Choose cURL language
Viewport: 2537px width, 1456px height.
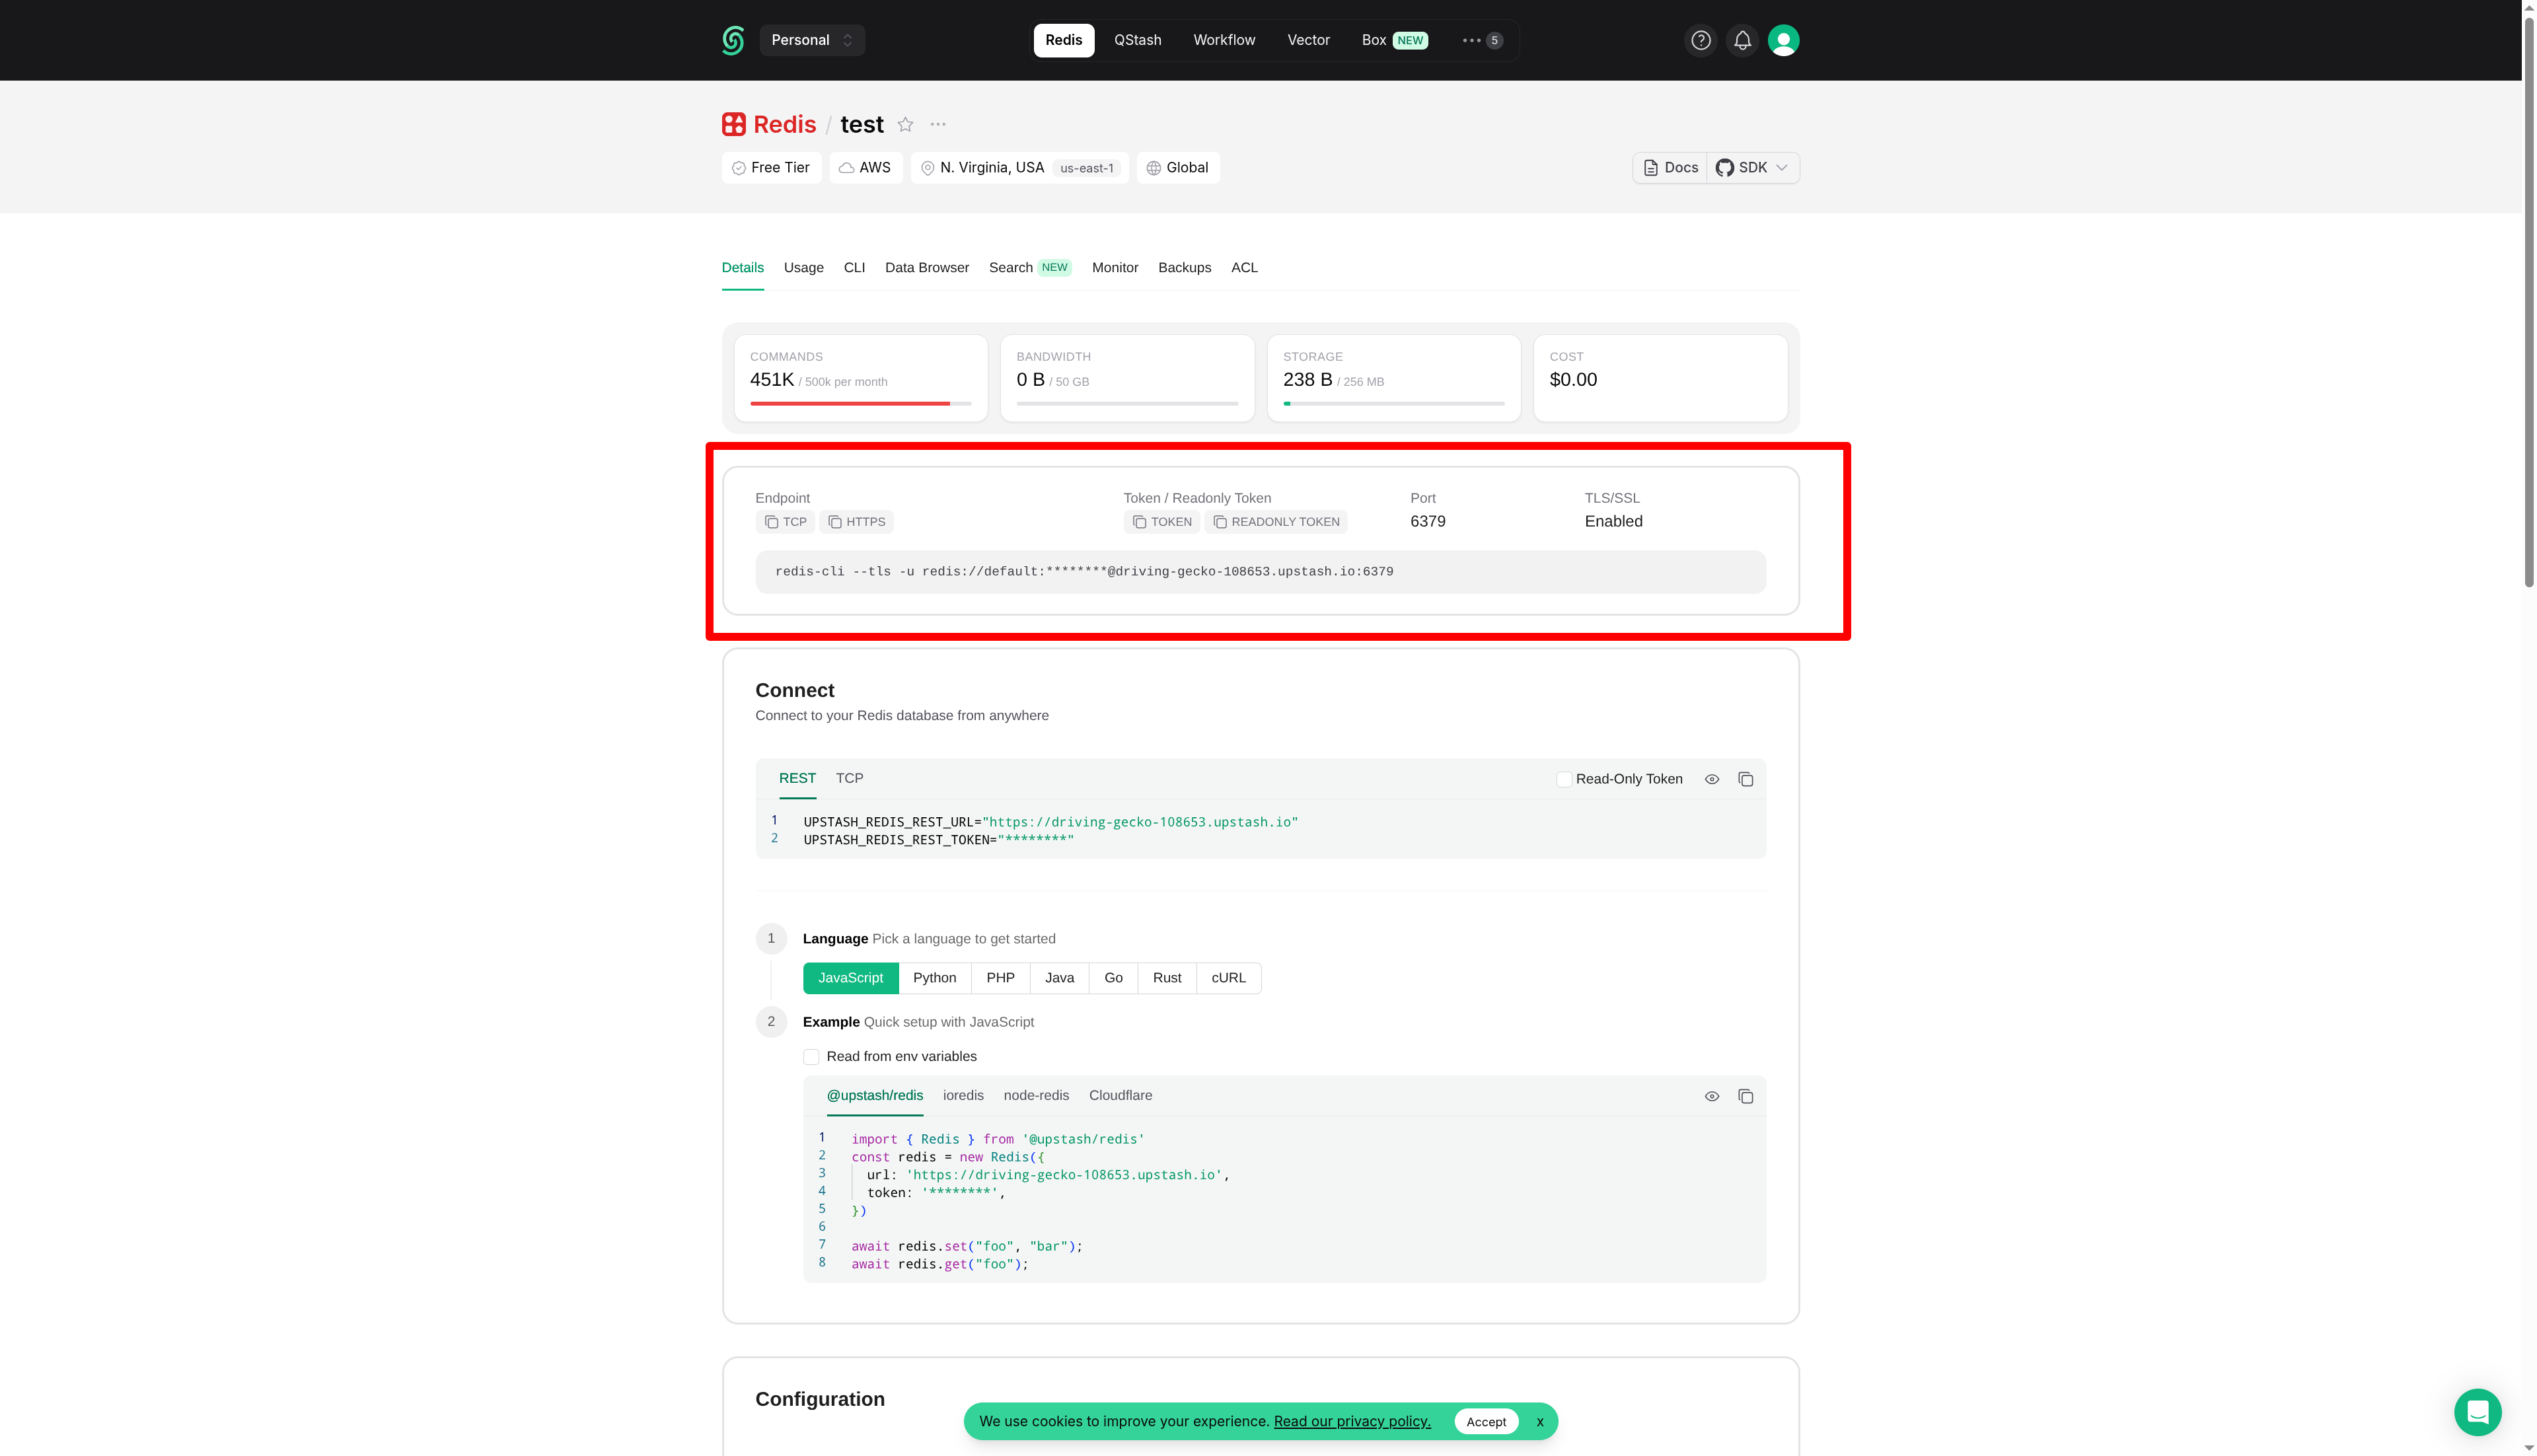tap(1228, 978)
